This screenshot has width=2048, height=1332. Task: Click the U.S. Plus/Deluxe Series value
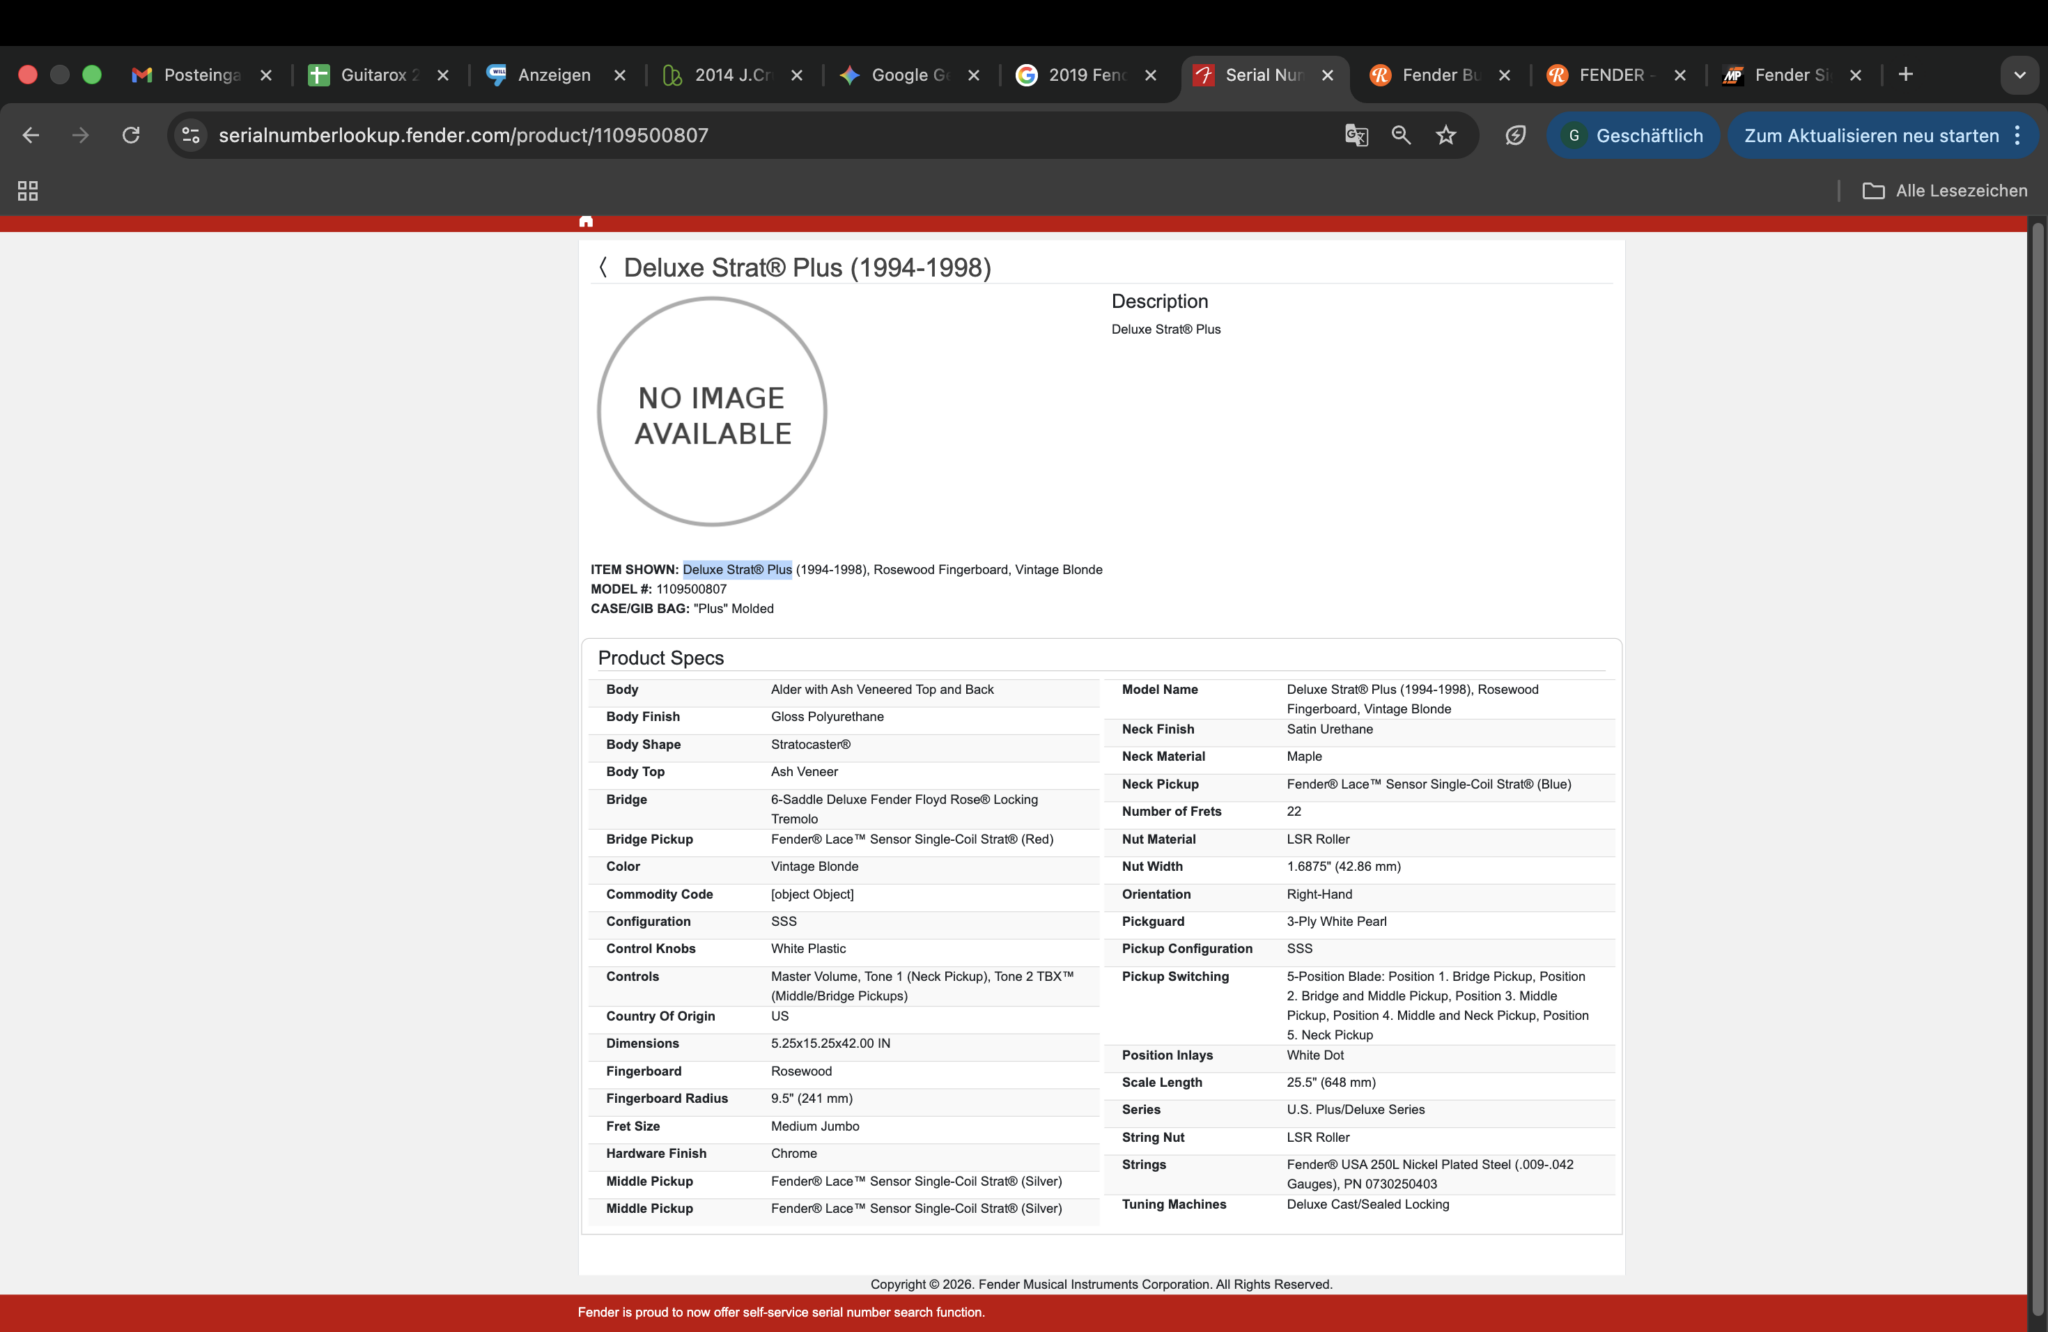pos(1356,1110)
